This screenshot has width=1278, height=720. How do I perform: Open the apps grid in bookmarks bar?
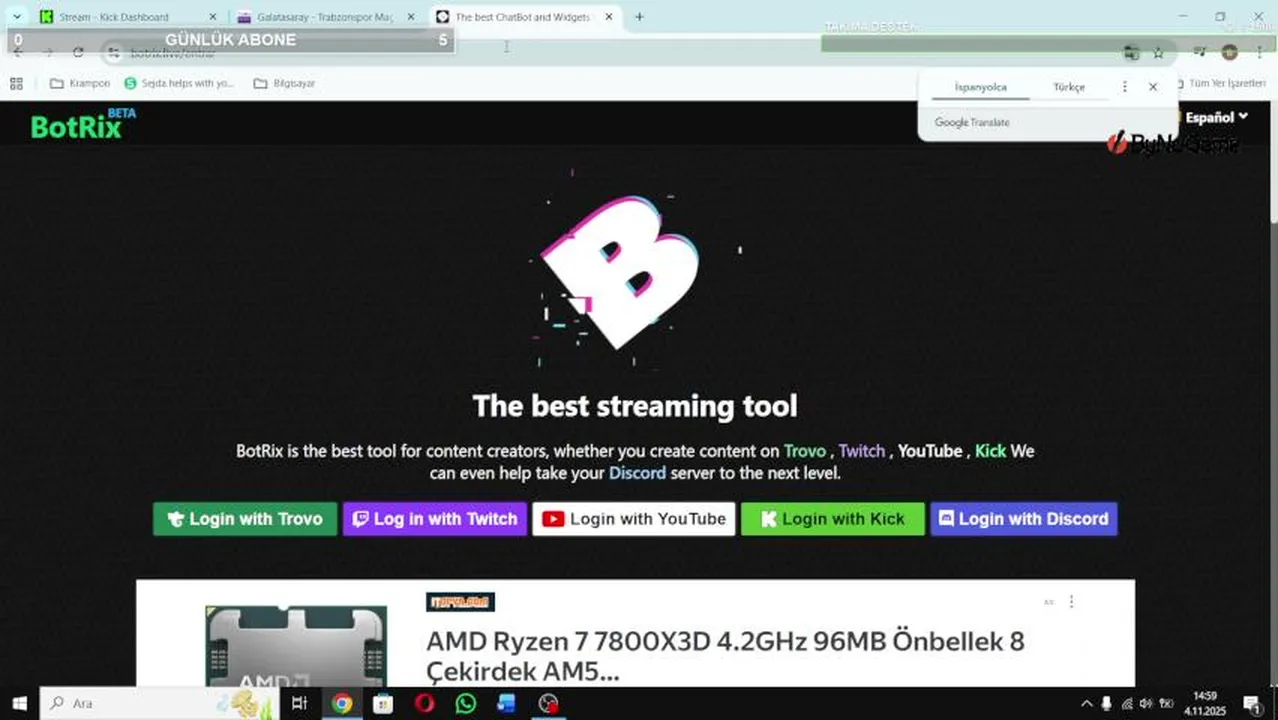tap(16, 84)
